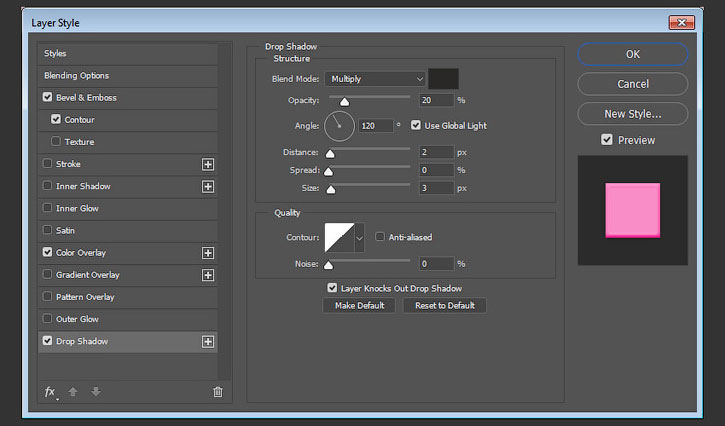Click the Make Default button
The width and height of the screenshot is (725, 426).
pos(359,305)
